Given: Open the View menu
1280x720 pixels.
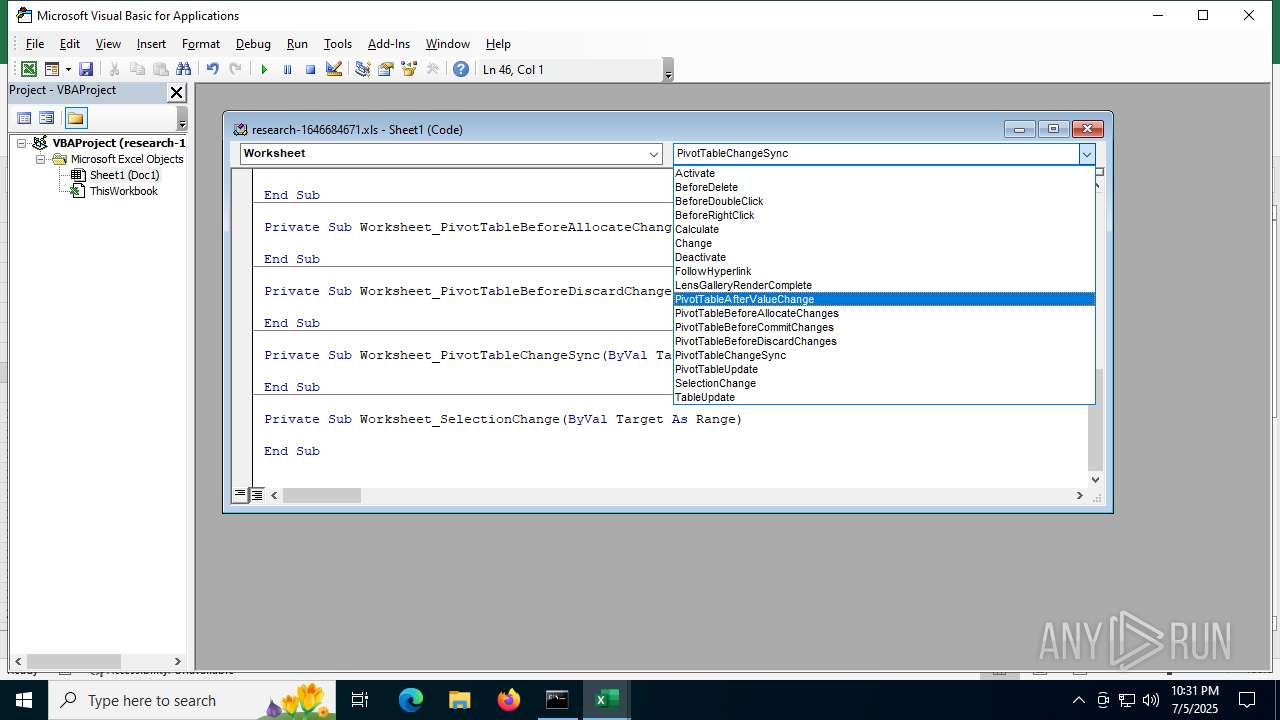Looking at the screenshot, I should [x=108, y=44].
